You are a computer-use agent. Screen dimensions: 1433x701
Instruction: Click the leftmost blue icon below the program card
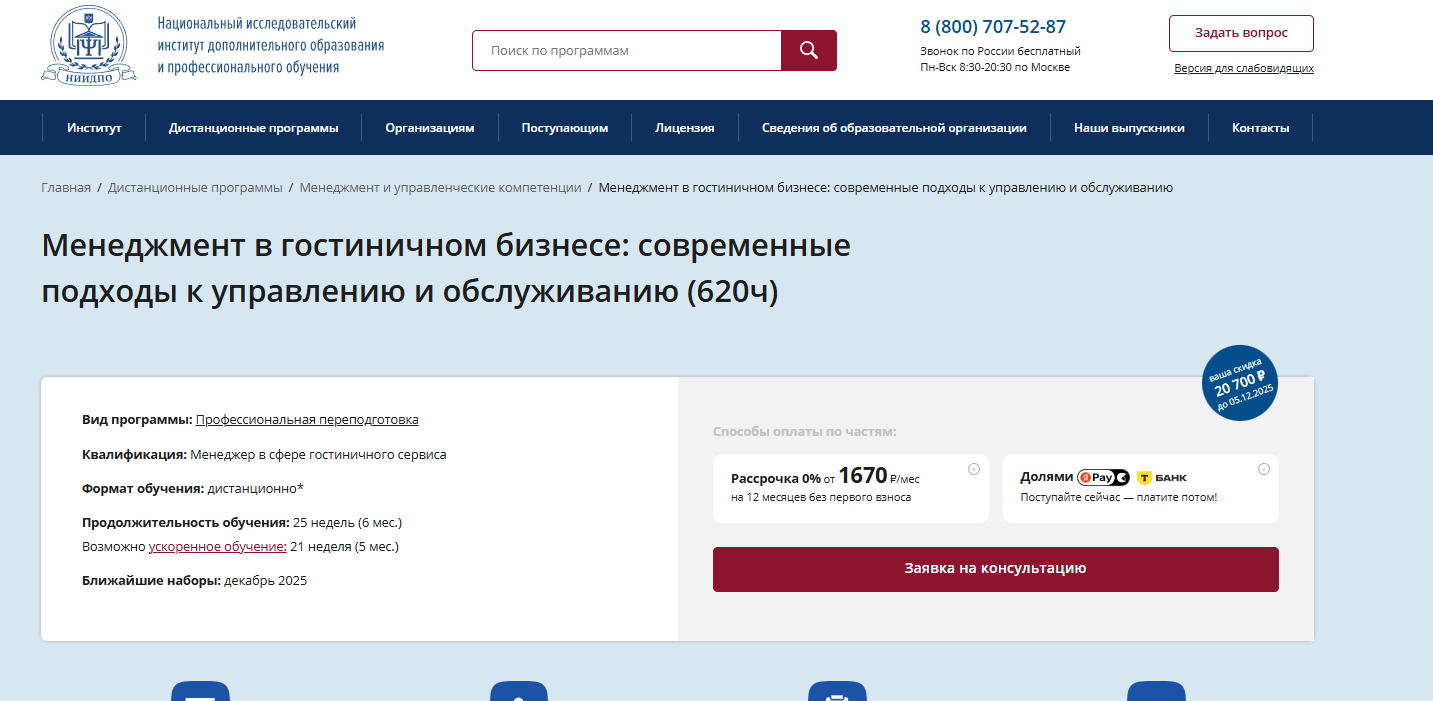point(200,692)
